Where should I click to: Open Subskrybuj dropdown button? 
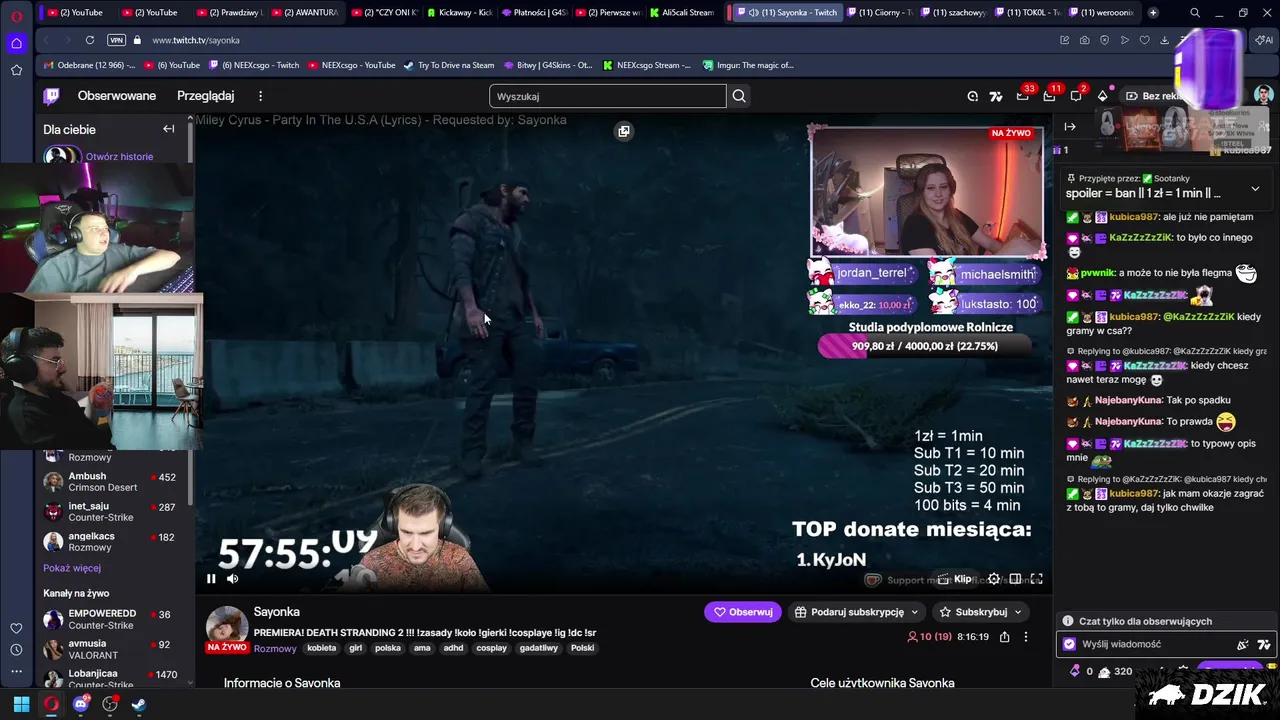click(981, 612)
